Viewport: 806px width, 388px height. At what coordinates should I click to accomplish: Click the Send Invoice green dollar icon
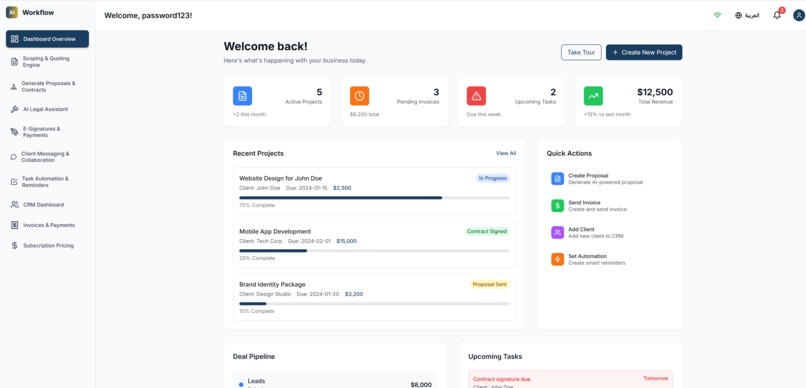(x=557, y=206)
